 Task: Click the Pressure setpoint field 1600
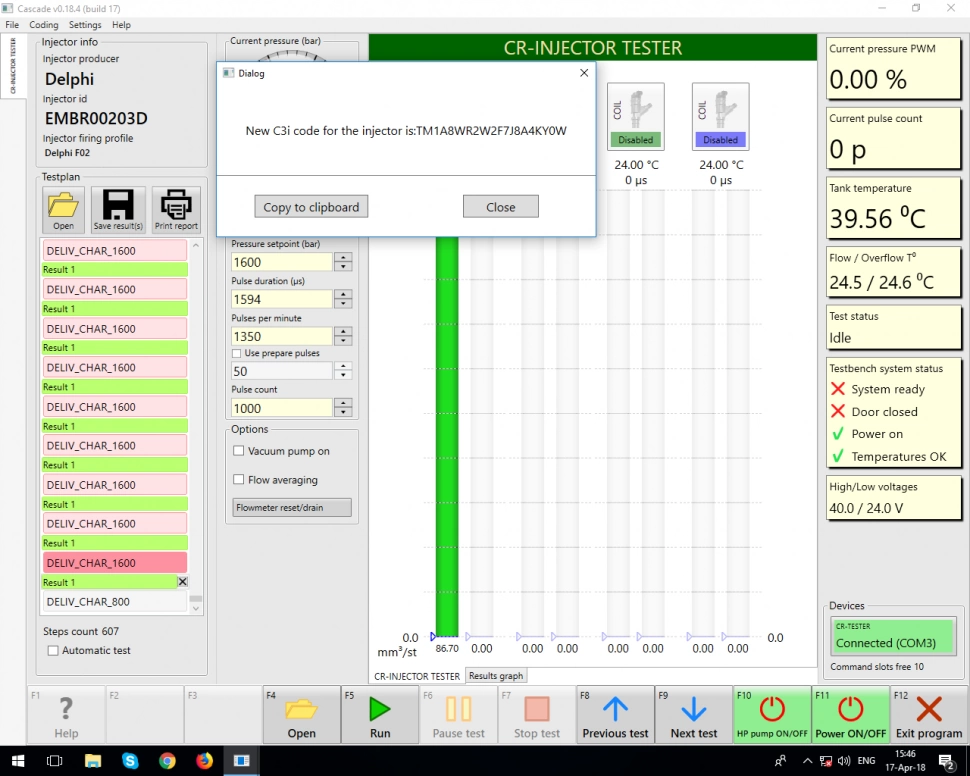281,262
